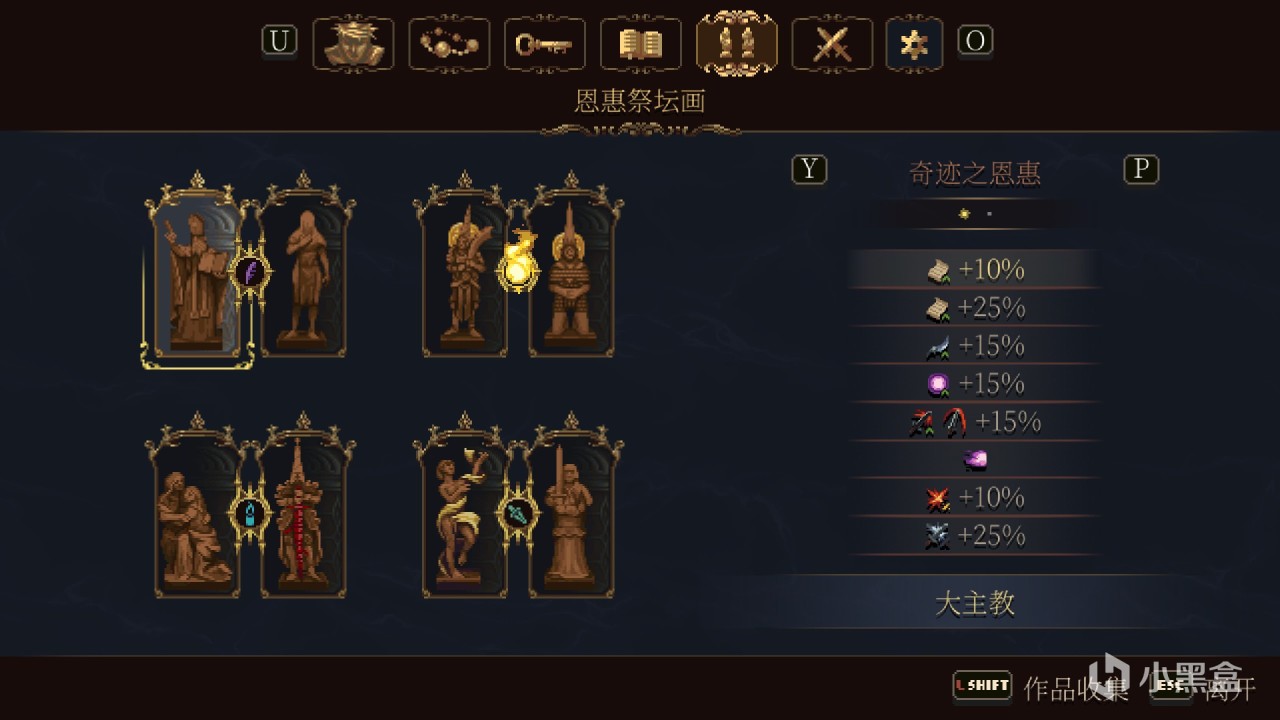Viewport: 1280px width, 720px height.
Task: Click the SHIFT 作品收集 button
Action: pyautogui.click(x=1041, y=686)
